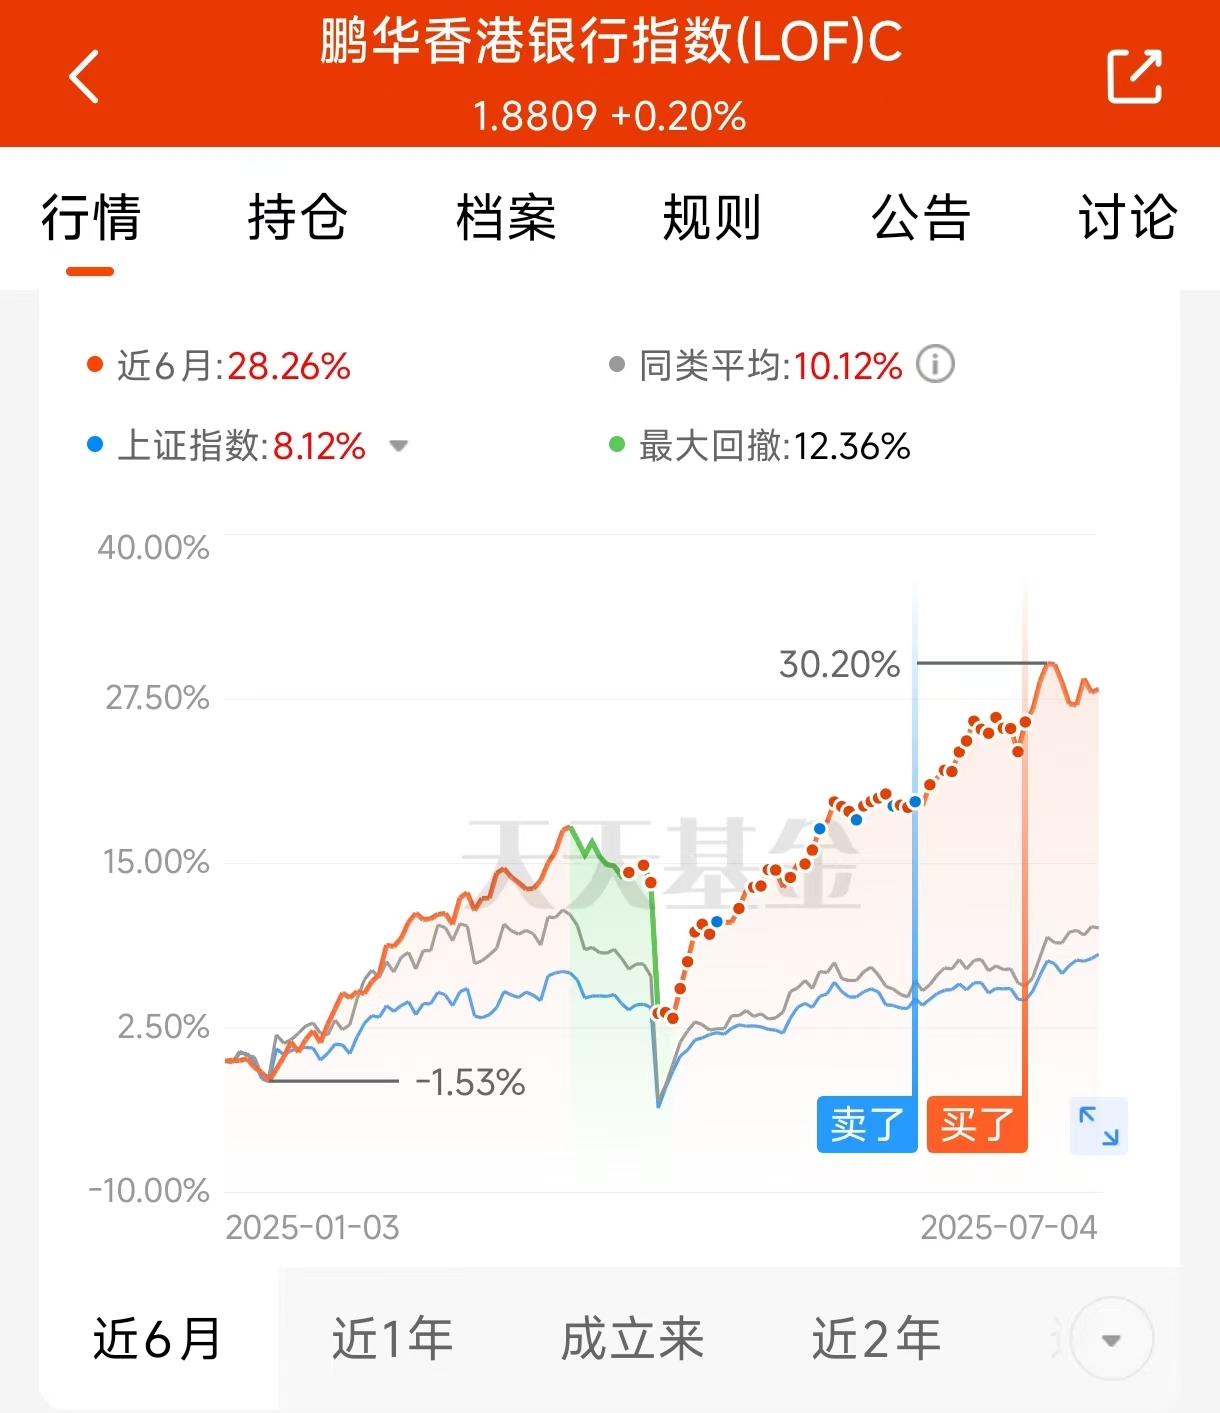
Task: Select the 近1年 time range
Action: pyautogui.click(x=392, y=1339)
